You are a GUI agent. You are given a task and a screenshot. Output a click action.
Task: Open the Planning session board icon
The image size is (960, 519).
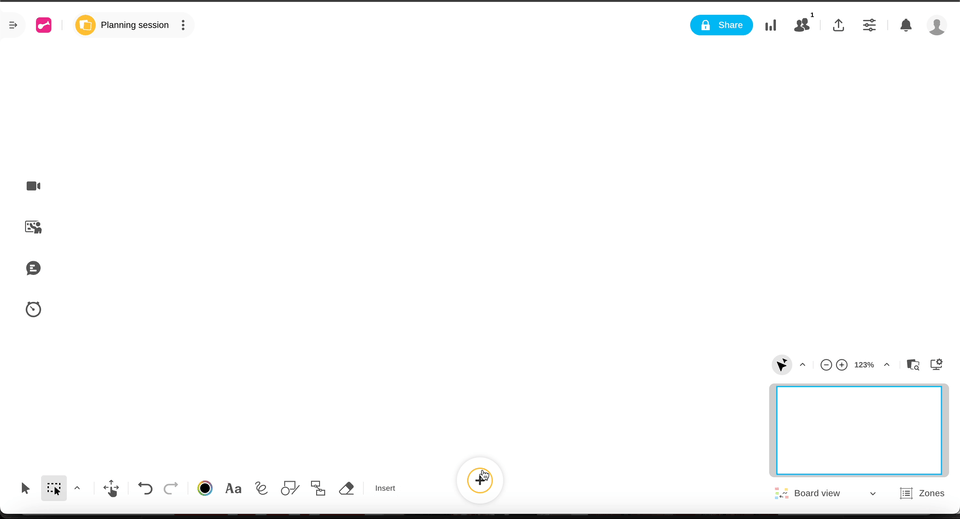[x=85, y=25]
